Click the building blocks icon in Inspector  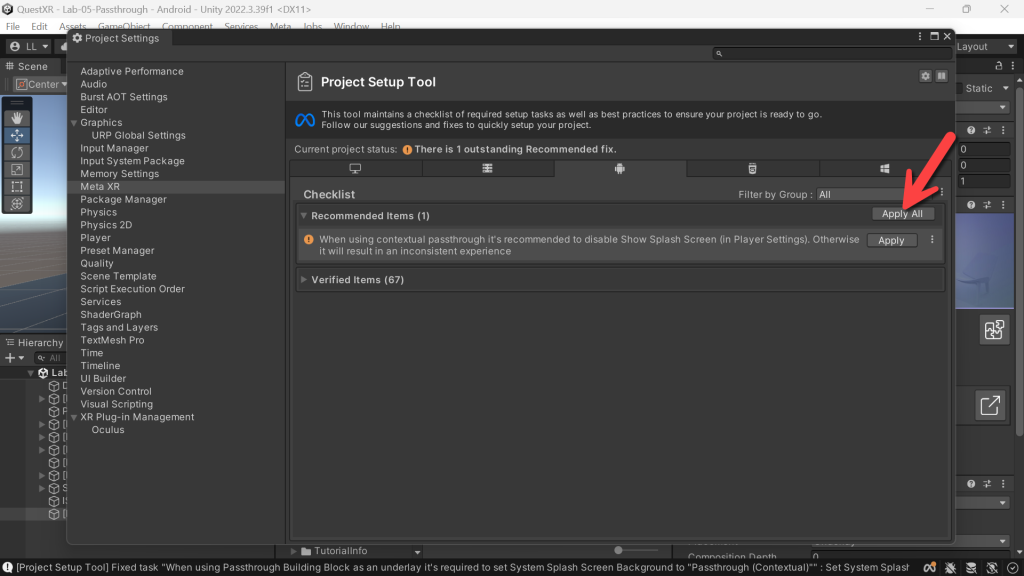pyautogui.click(x=993, y=330)
